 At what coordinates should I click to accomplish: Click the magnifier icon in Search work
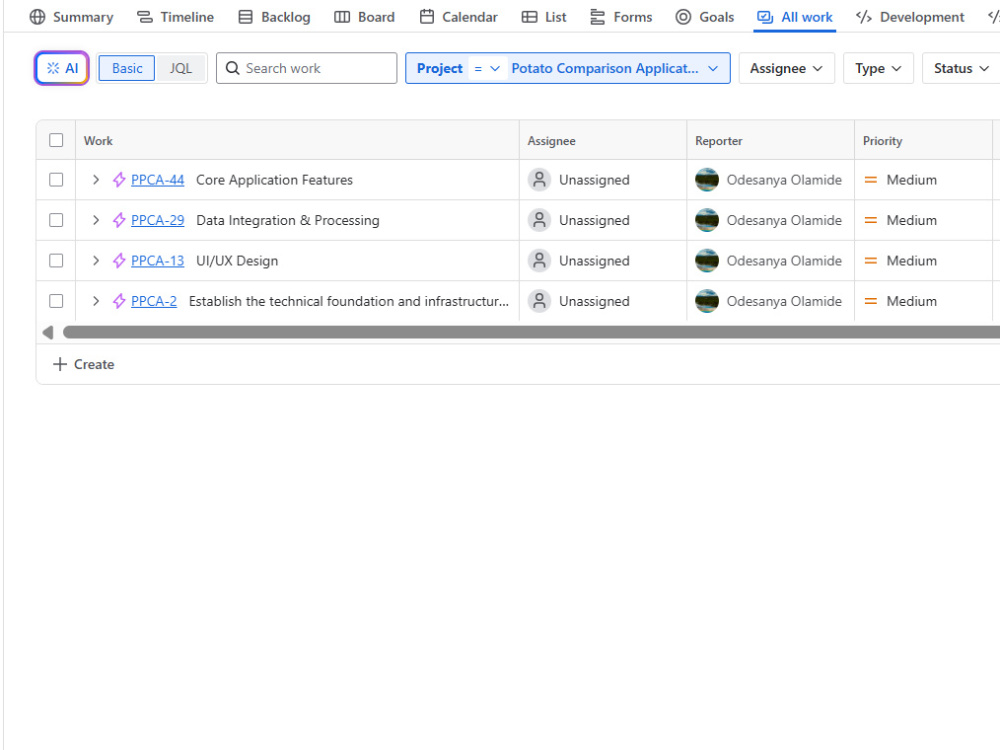click(x=233, y=68)
